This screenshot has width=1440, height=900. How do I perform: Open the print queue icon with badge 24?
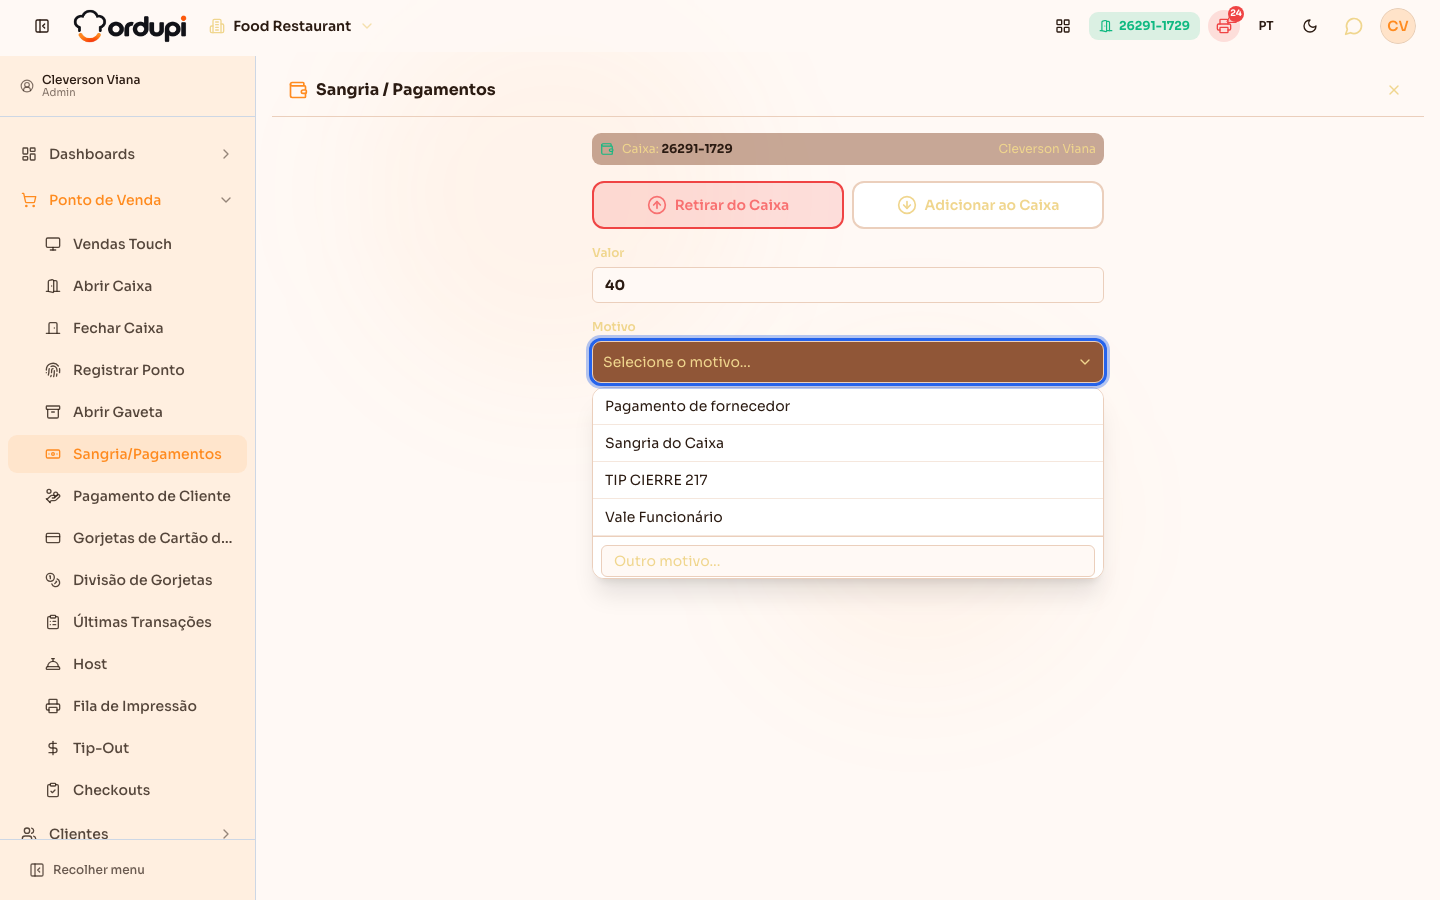tap(1224, 26)
